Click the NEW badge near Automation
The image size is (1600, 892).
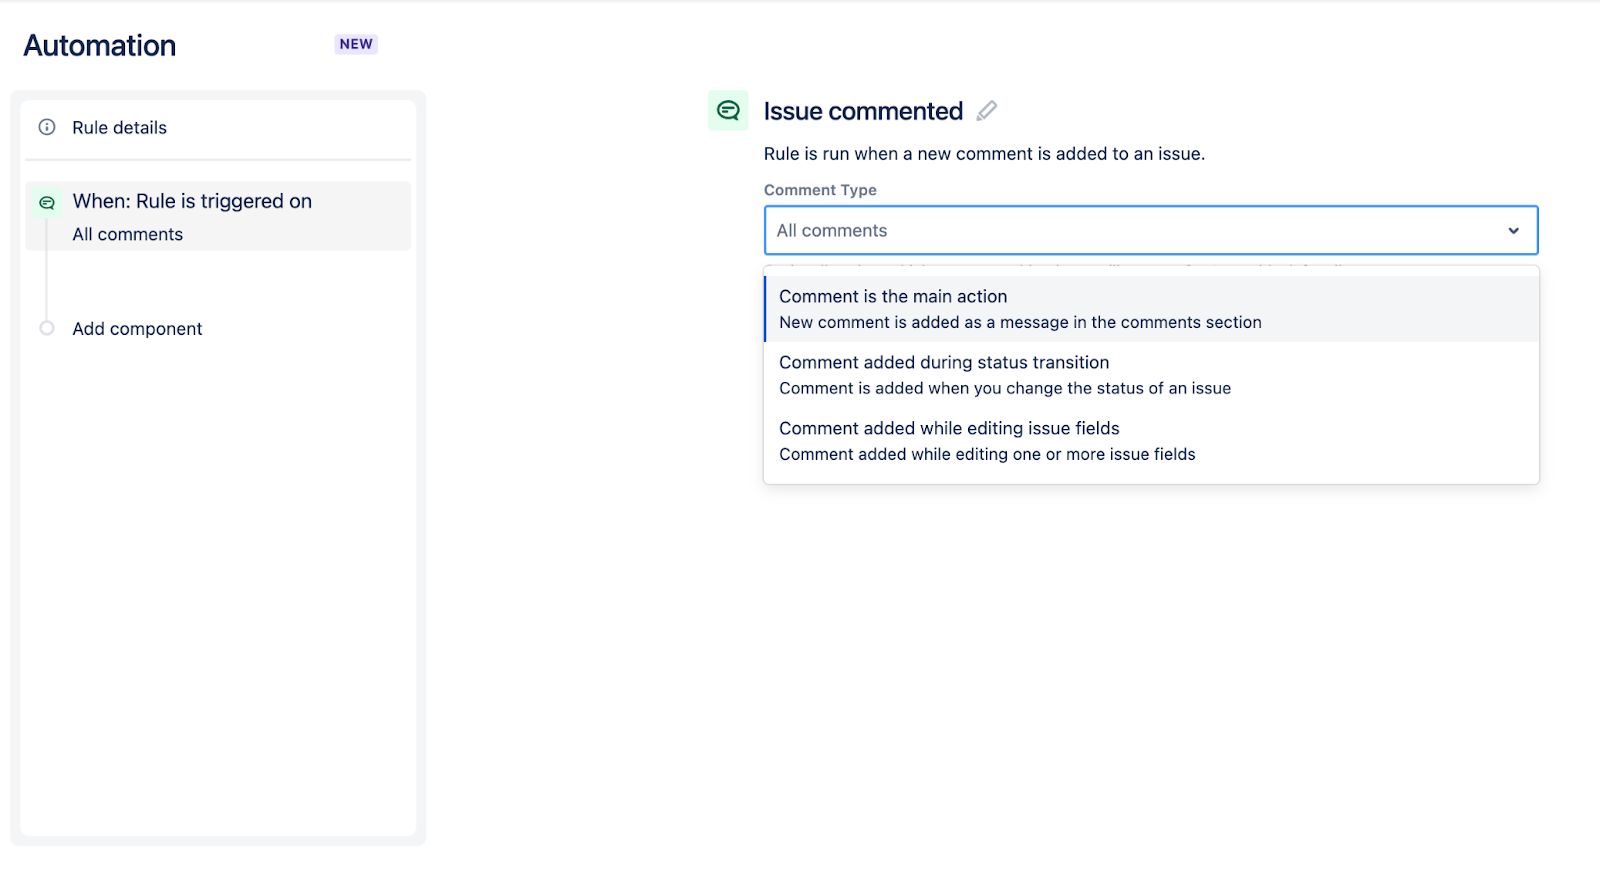coord(356,44)
